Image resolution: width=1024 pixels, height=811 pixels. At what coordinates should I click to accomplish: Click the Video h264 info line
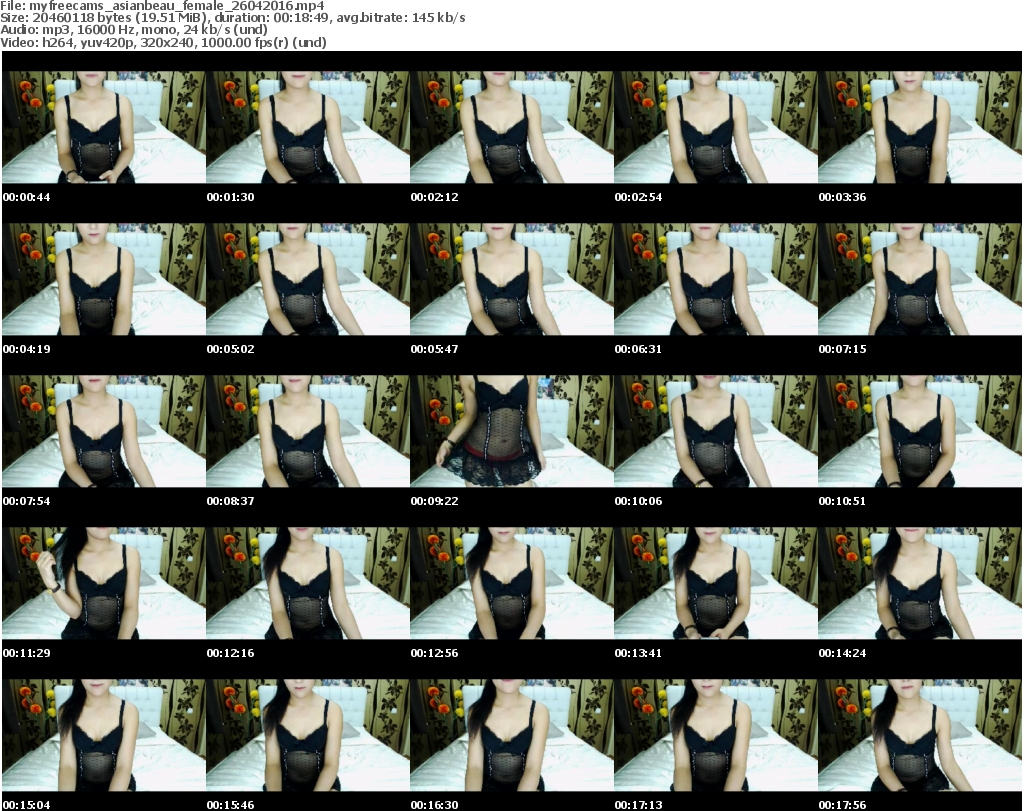(163, 42)
